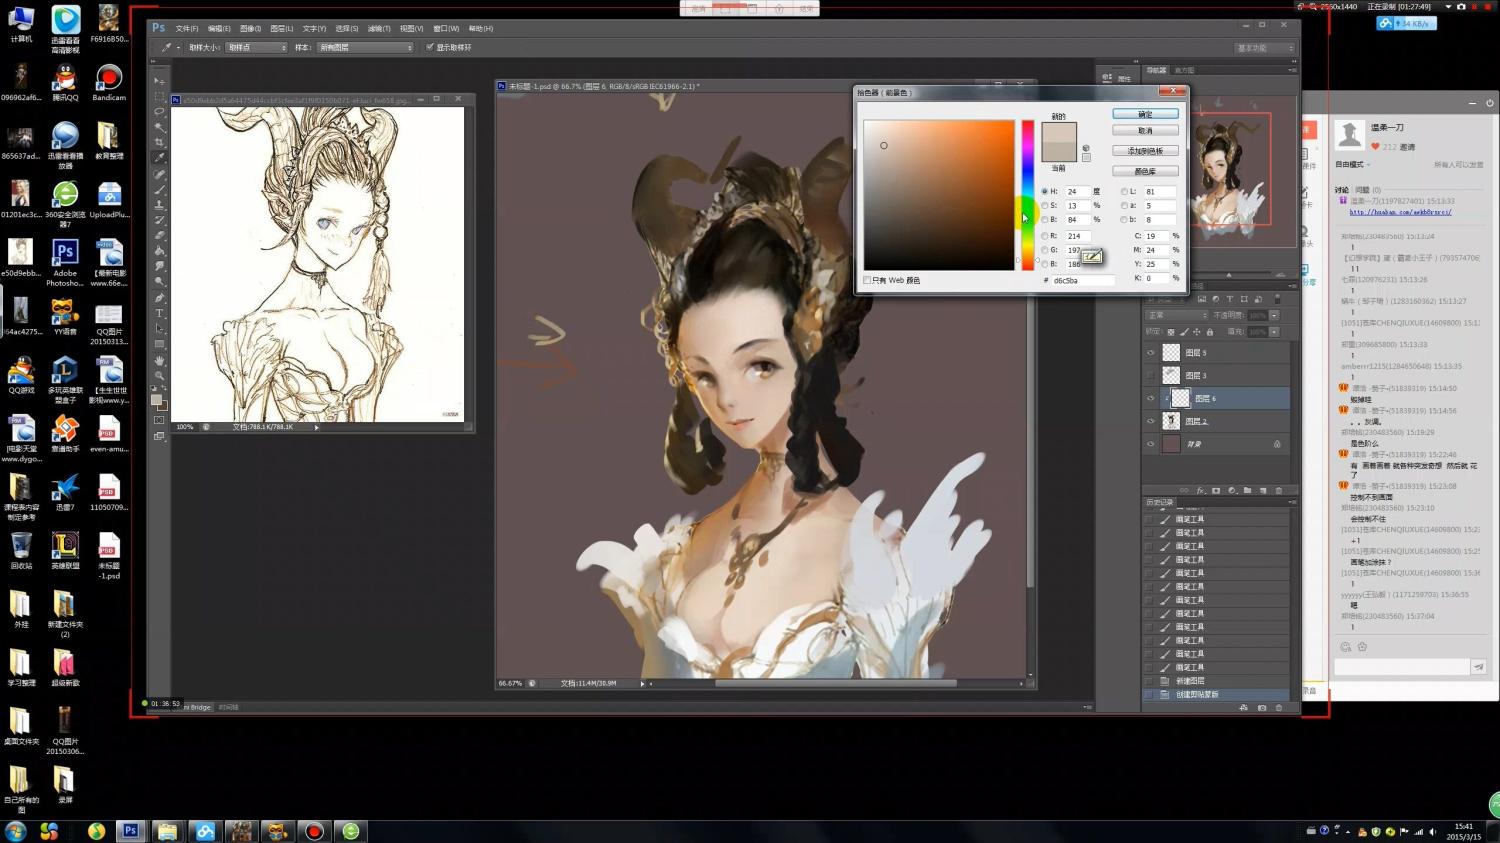Hide layer 图层 6 visibility eye
Screen dimensions: 1500x843
pos(1150,398)
